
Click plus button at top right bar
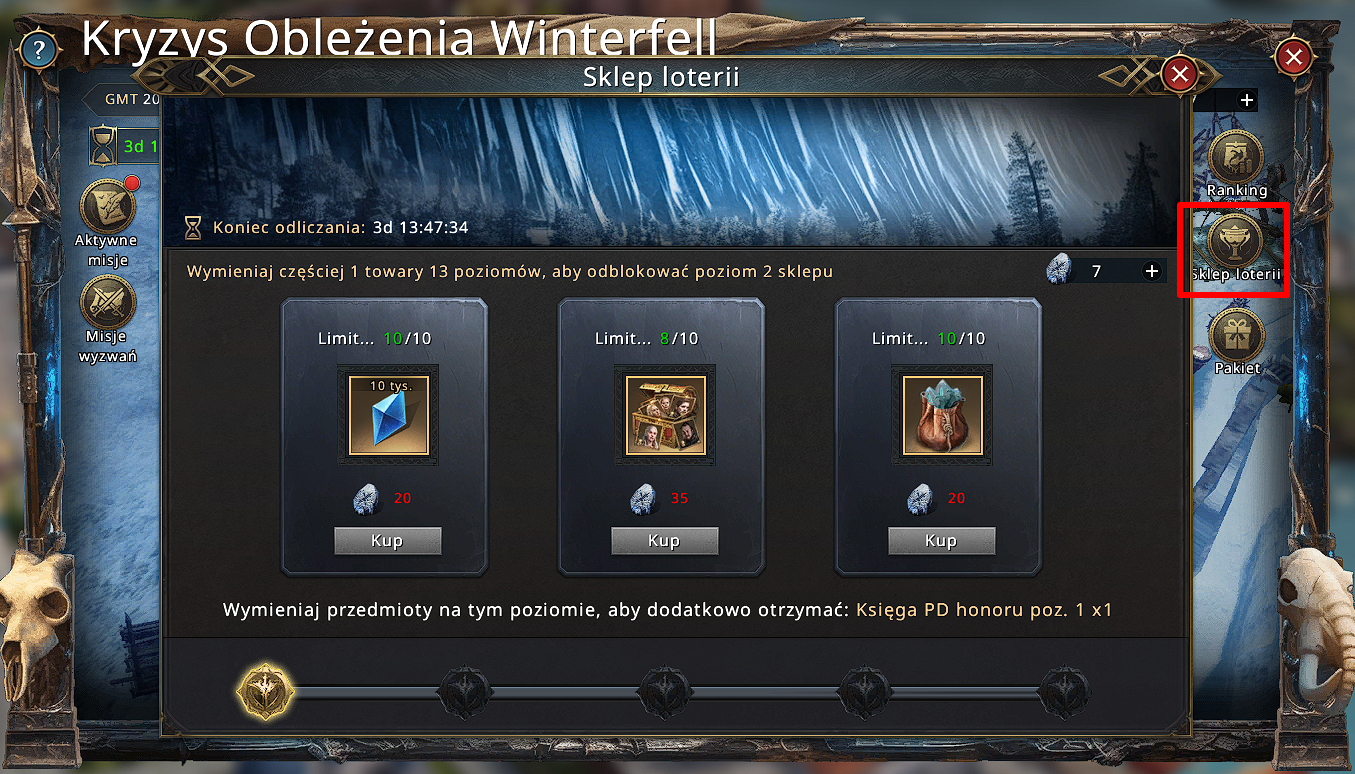tap(1246, 100)
